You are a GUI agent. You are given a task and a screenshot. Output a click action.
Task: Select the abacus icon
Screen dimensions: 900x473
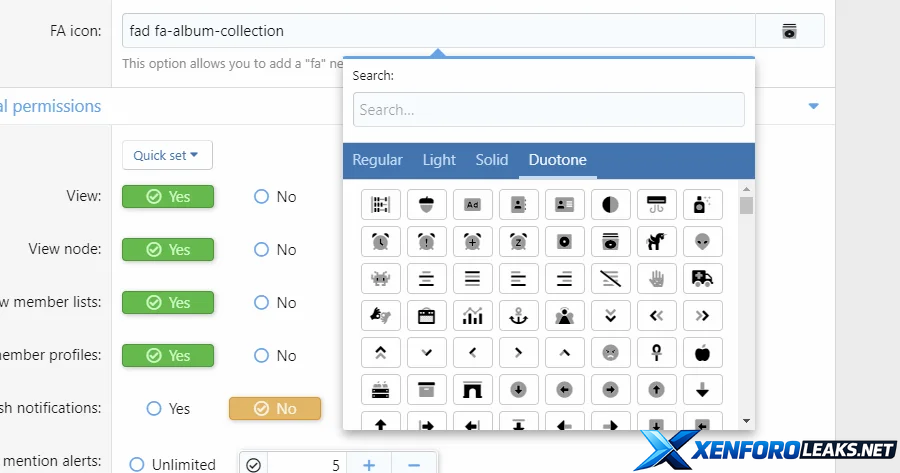380,205
